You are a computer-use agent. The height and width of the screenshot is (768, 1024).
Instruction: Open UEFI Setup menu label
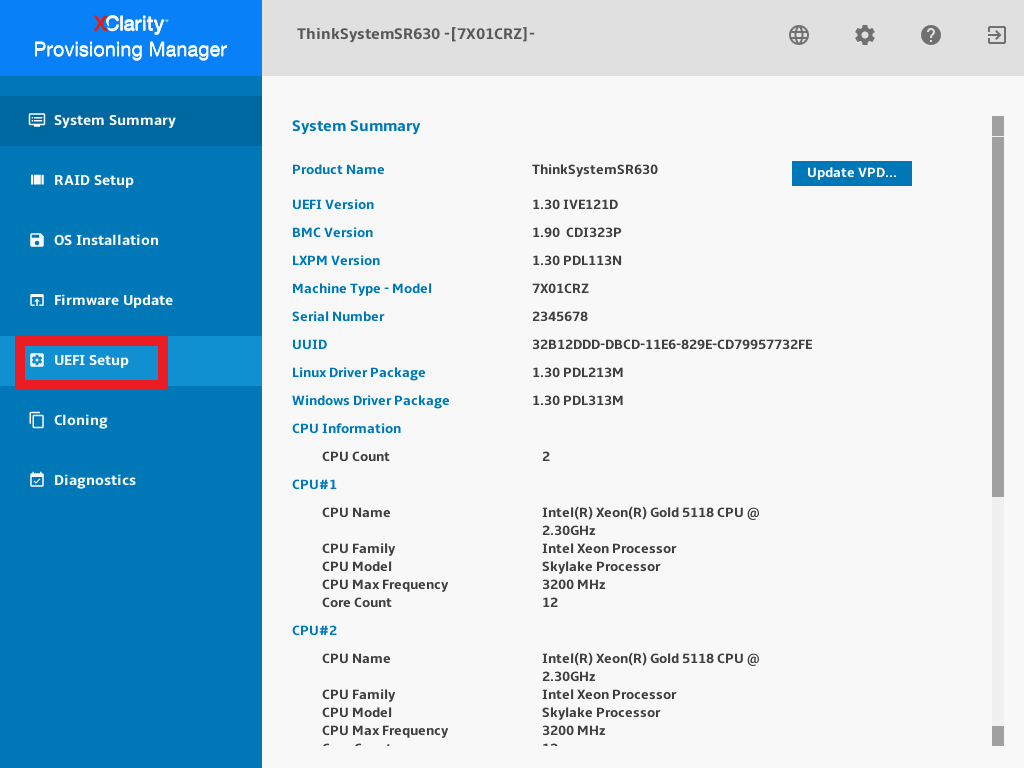point(91,360)
